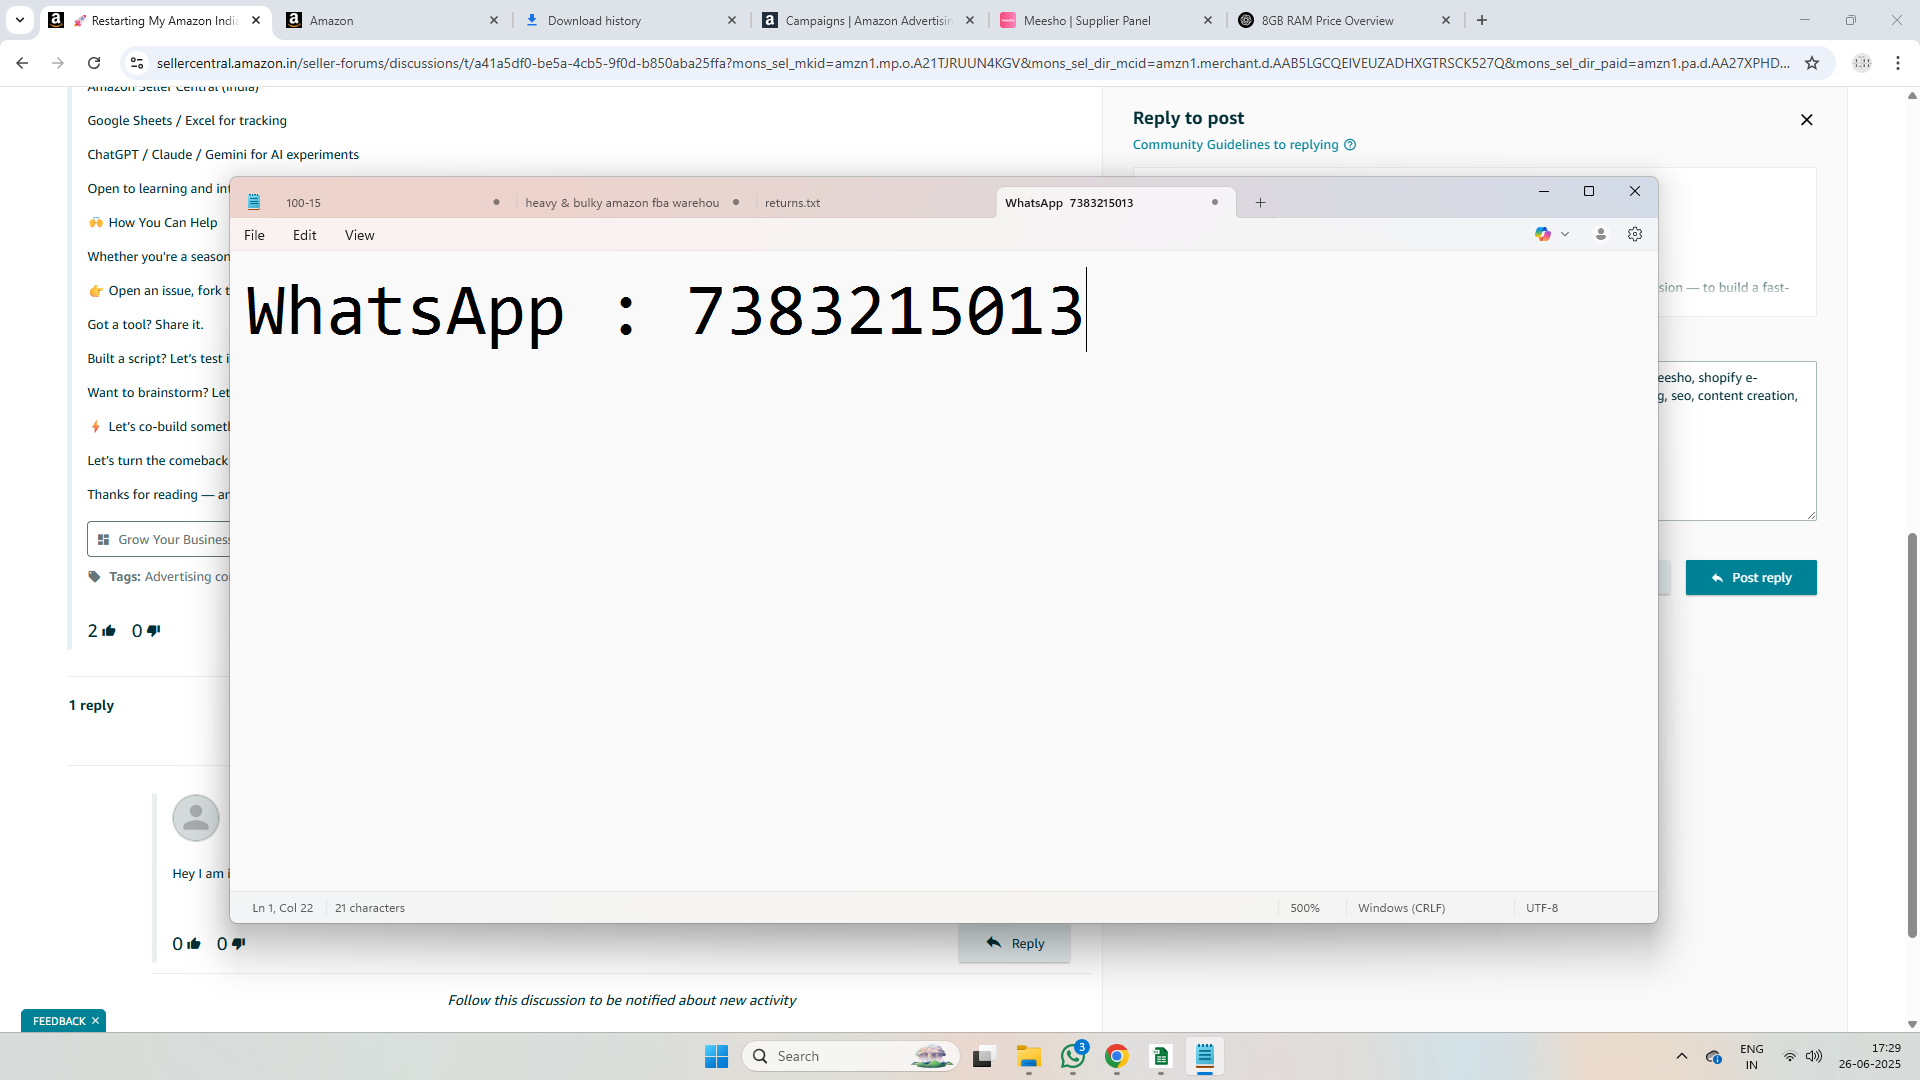Viewport: 1920px width, 1080px height.
Task: Click the UTF-8 encoding indicator
Action: 1541,908
